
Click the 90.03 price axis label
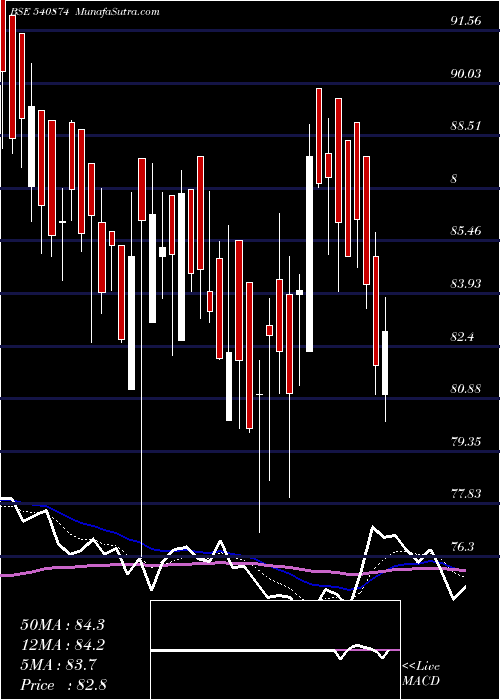tap(466, 73)
